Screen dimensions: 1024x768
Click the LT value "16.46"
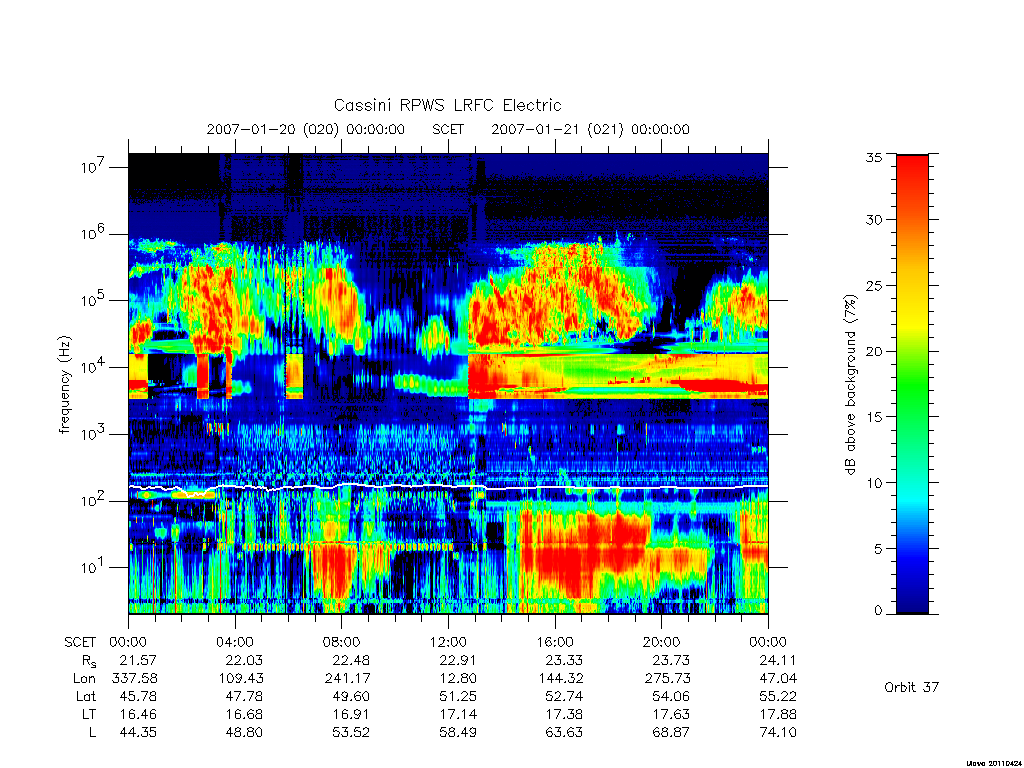click(138, 714)
